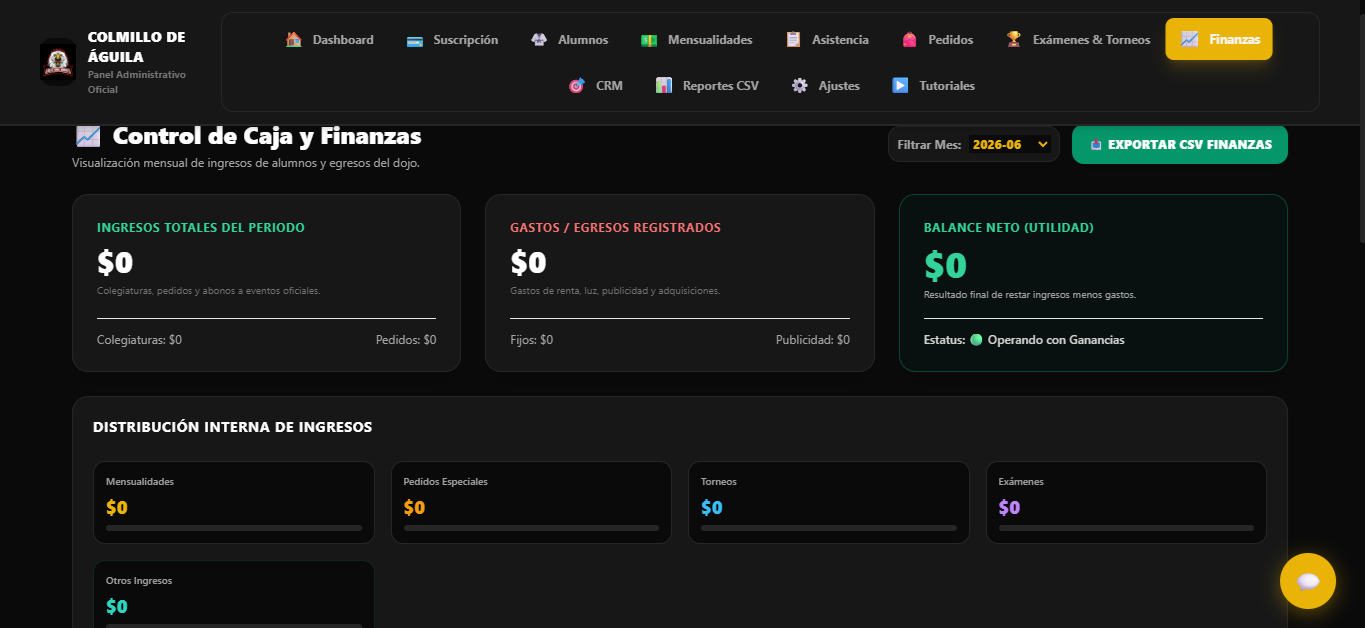The width and height of the screenshot is (1365, 628).
Task: Open the Tutoriales section
Action: 933,86
